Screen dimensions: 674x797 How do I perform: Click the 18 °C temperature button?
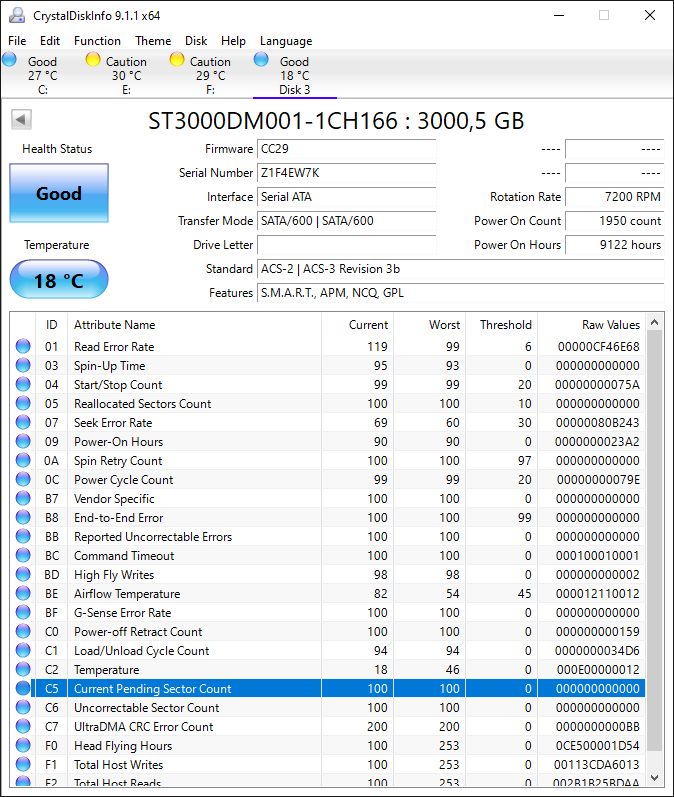(59, 280)
